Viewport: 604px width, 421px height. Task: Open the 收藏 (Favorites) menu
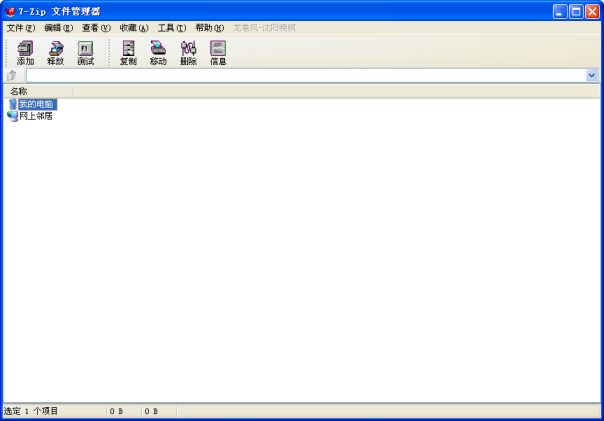point(134,28)
